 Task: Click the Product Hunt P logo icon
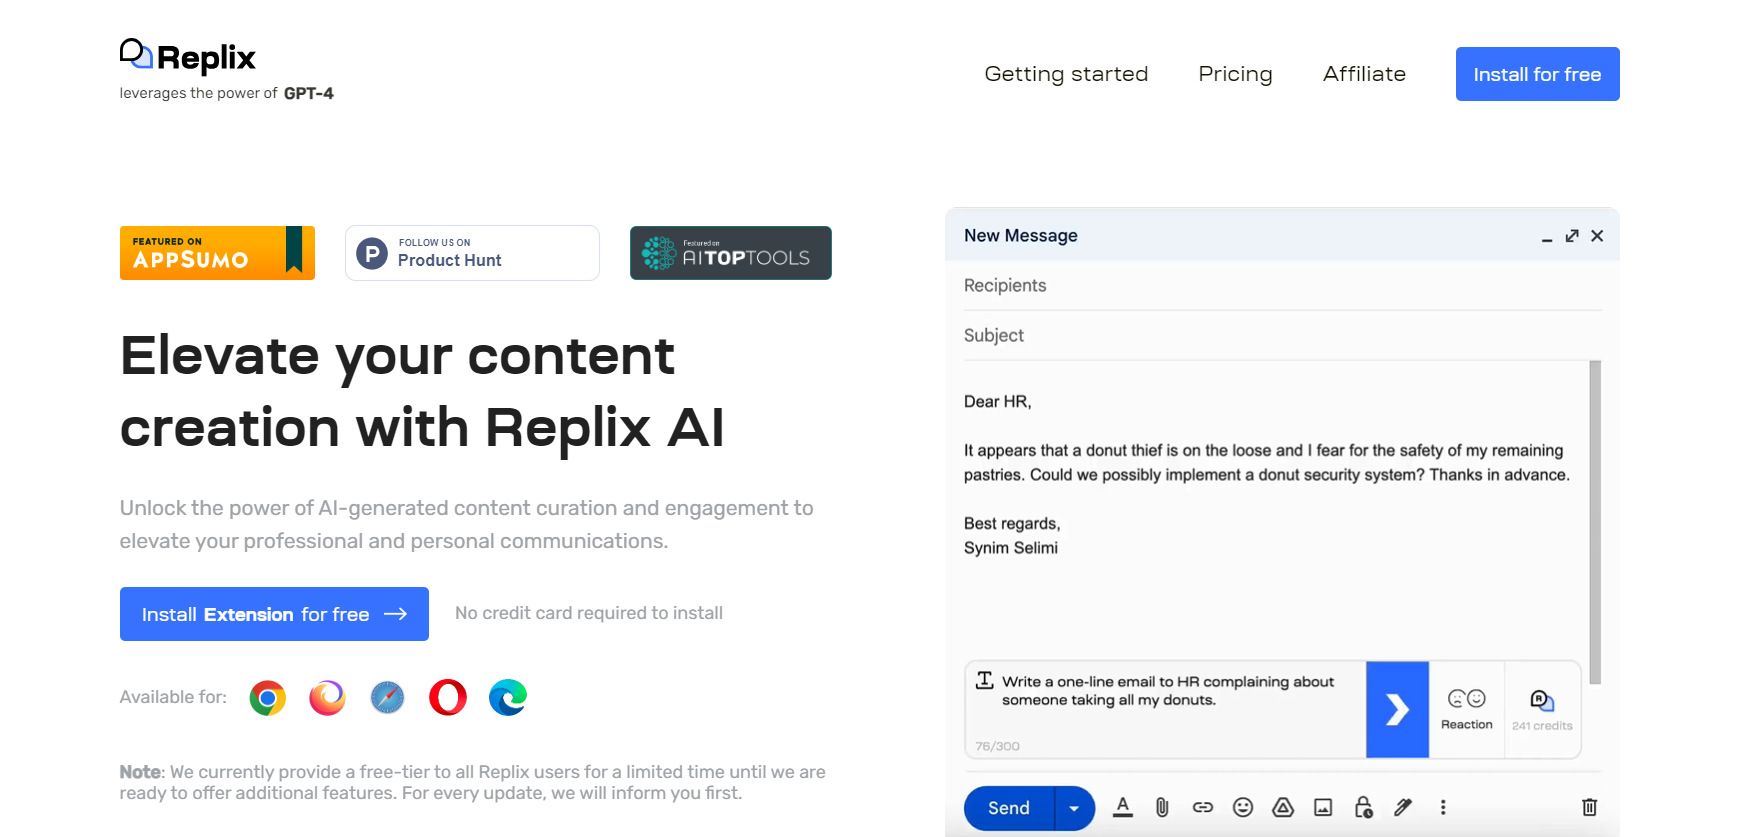pos(372,253)
